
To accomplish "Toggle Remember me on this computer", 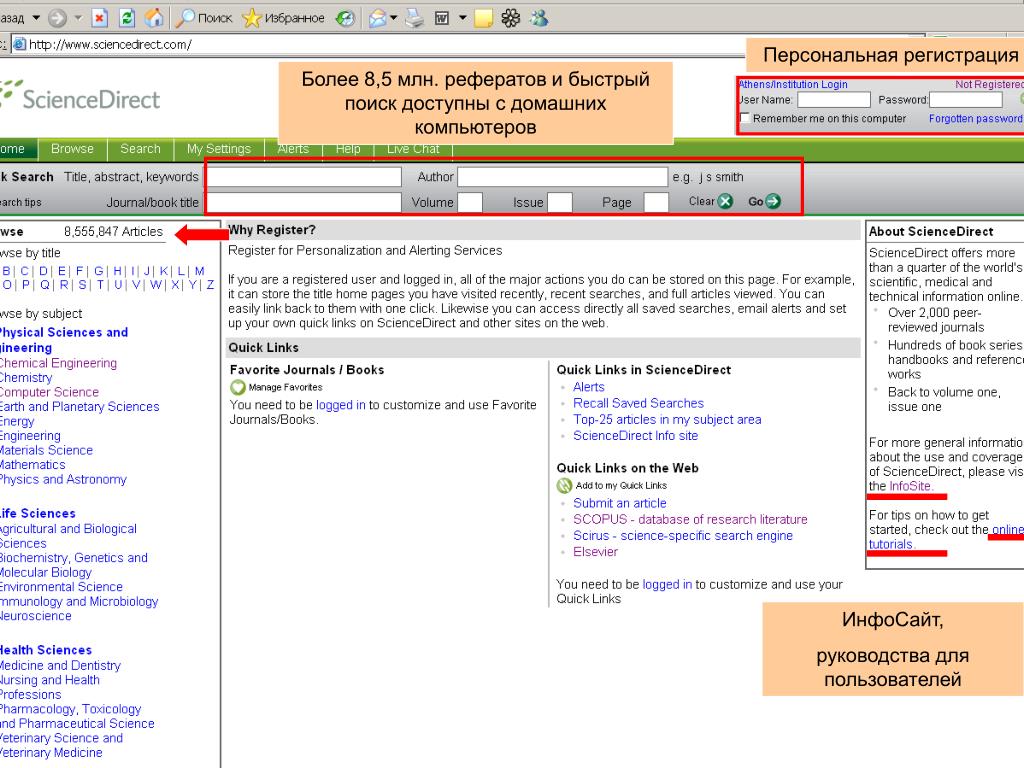I will [x=745, y=118].
